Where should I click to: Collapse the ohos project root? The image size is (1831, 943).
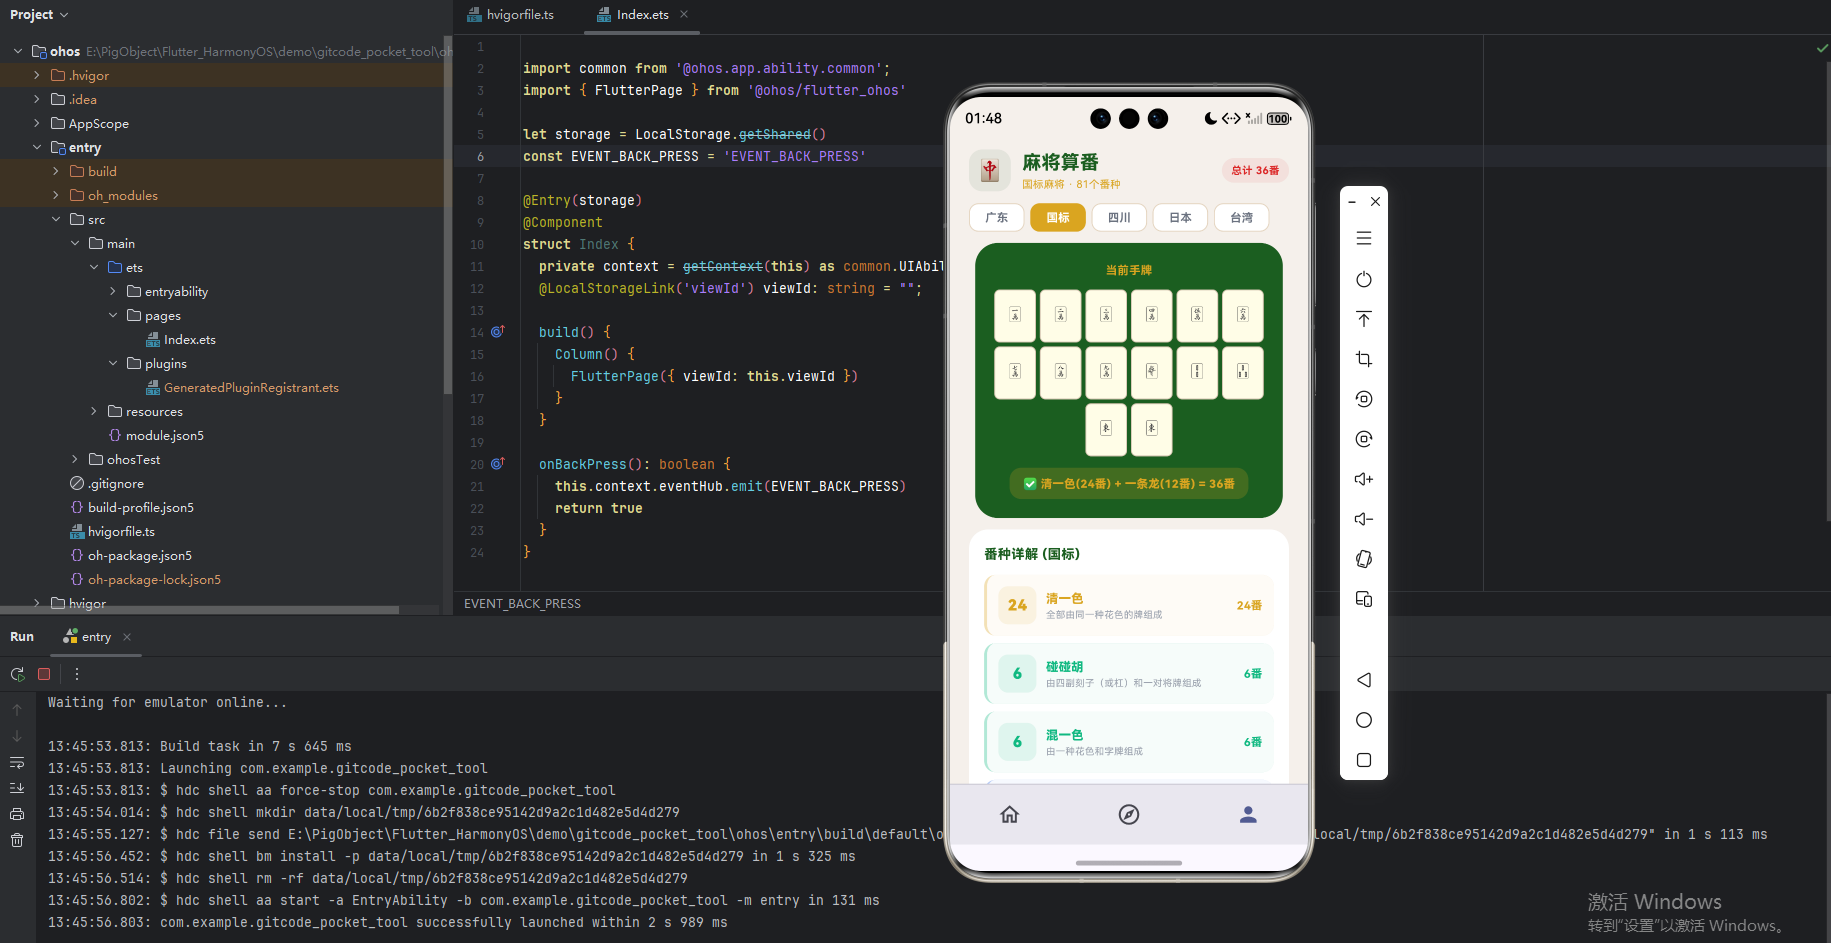pyautogui.click(x=18, y=51)
